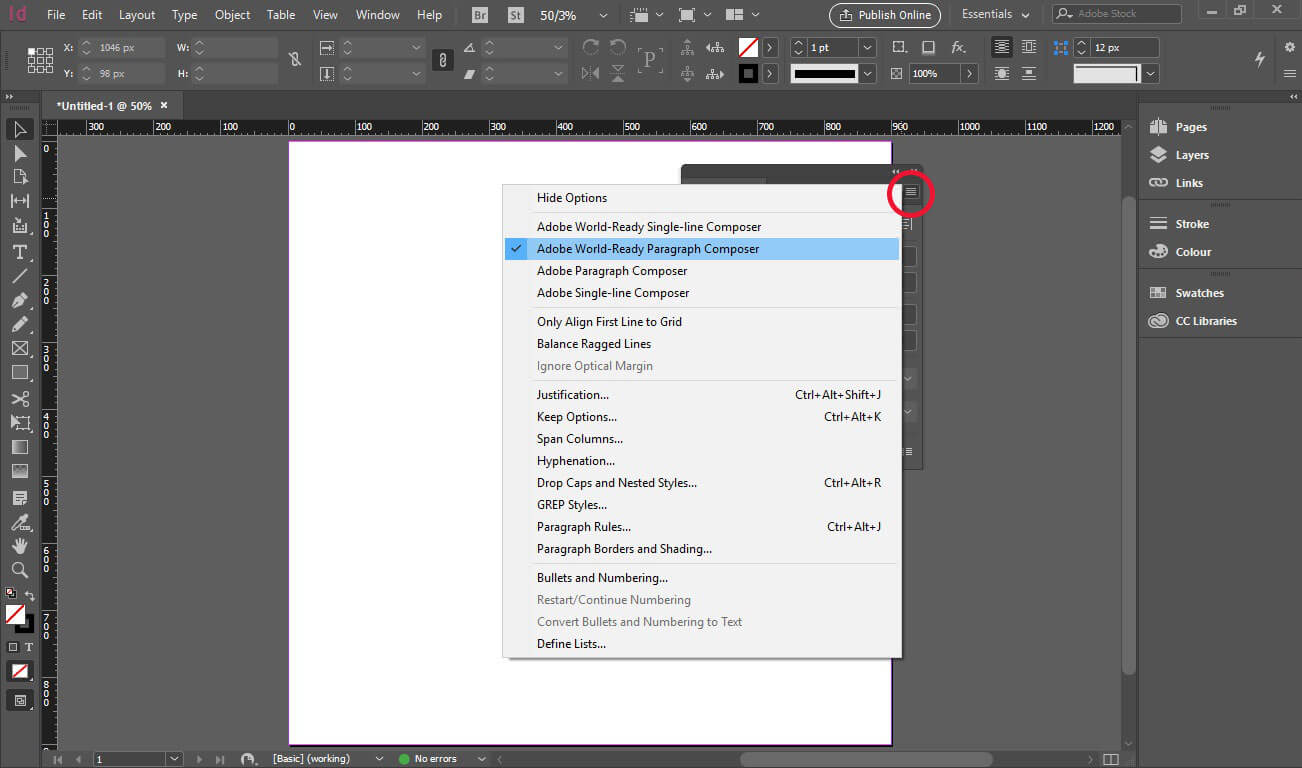1302x768 pixels.
Task: Expand the page number dropdown in status bar
Action: coord(174,759)
